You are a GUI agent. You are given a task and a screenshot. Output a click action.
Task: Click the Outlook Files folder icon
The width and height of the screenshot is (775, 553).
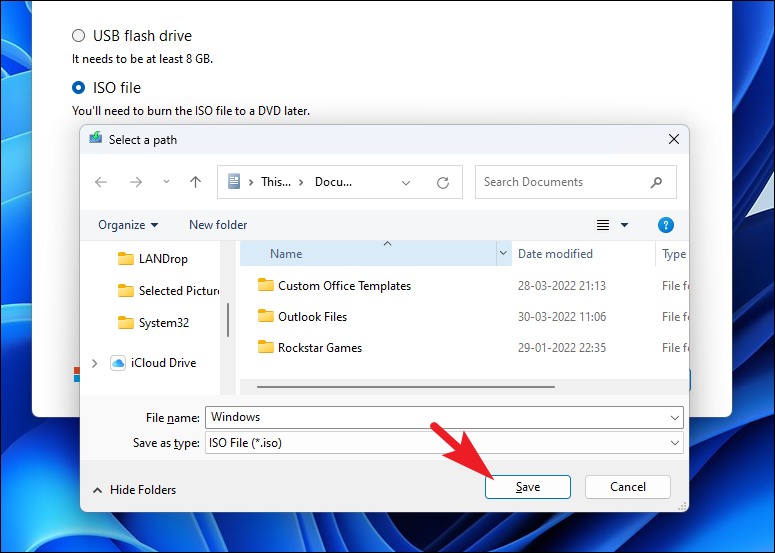[266, 316]
